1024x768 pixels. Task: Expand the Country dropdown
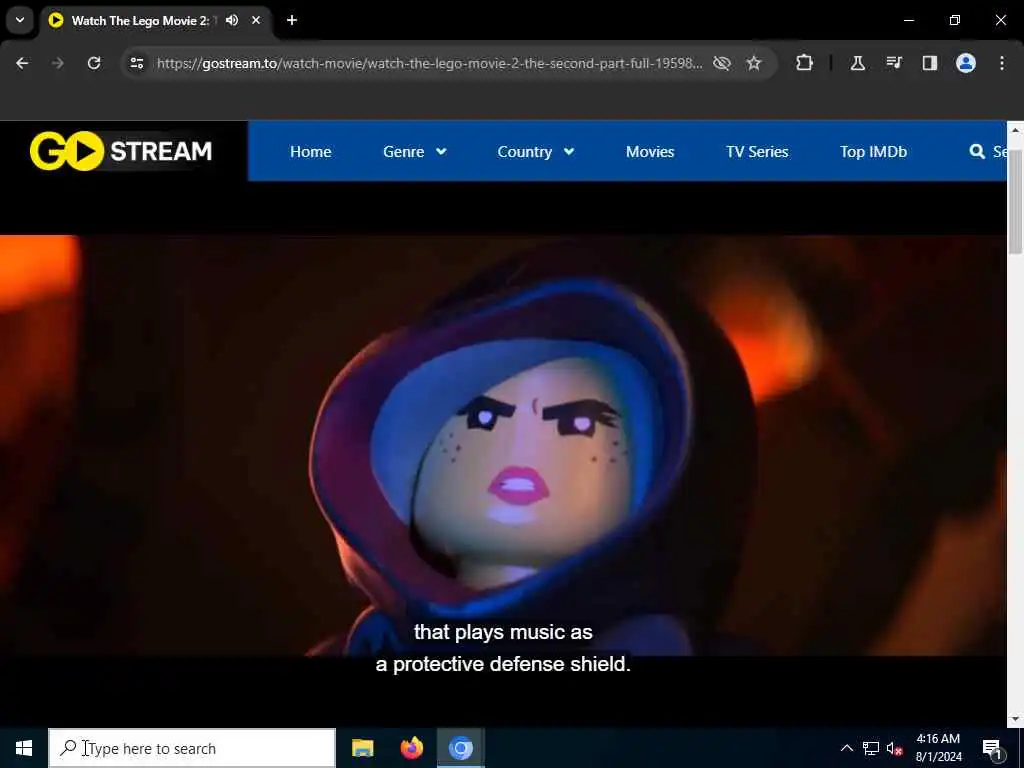click(x=536, y=152)
